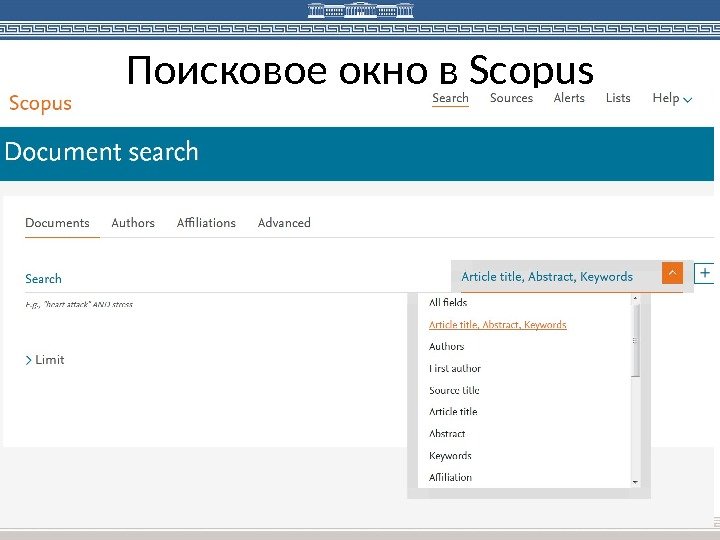Select Affiliation option in list
The width and height of the screenshot is (720, 540).
[450, 478]
